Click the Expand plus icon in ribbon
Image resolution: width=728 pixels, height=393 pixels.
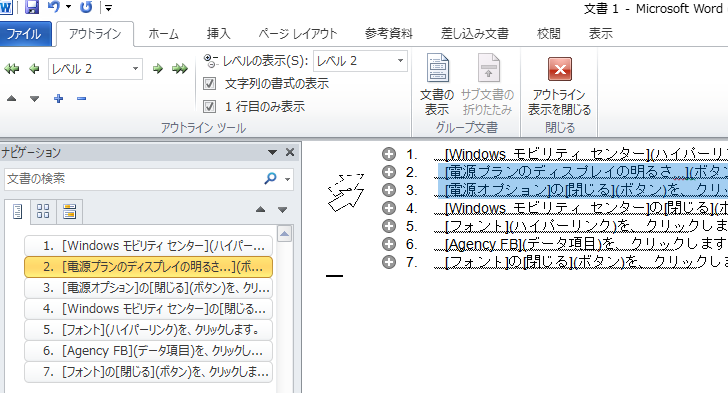58,98
